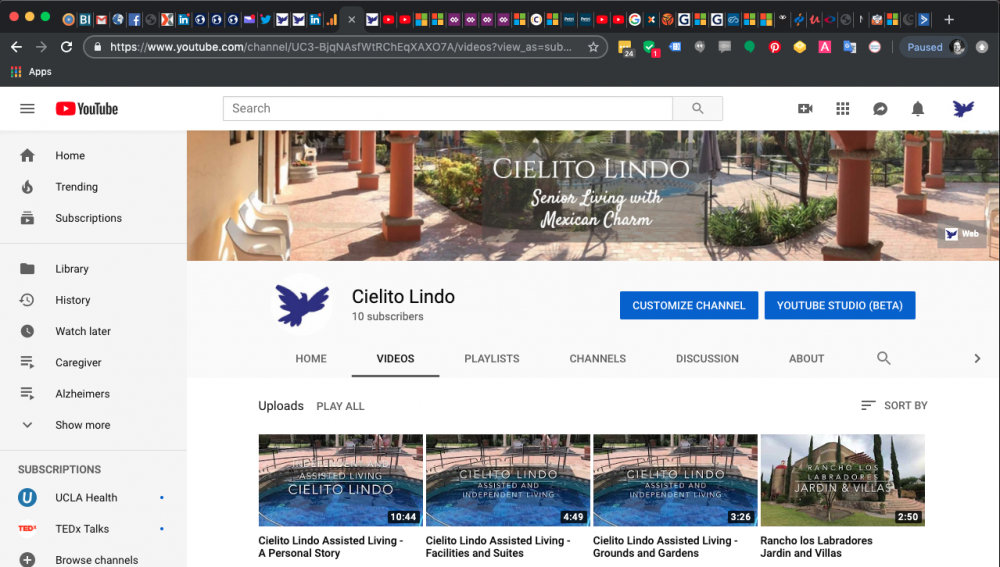Click the search magnifier button

tap(697, 109)
